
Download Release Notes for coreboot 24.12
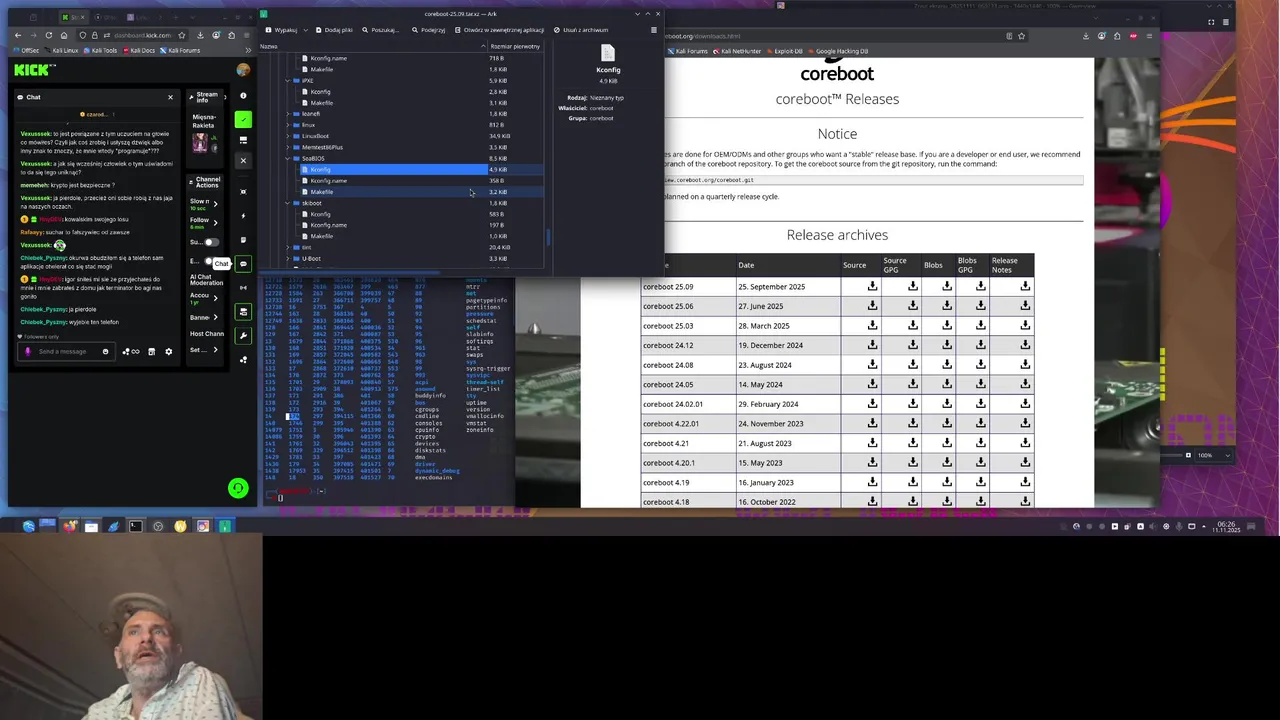1025,345
